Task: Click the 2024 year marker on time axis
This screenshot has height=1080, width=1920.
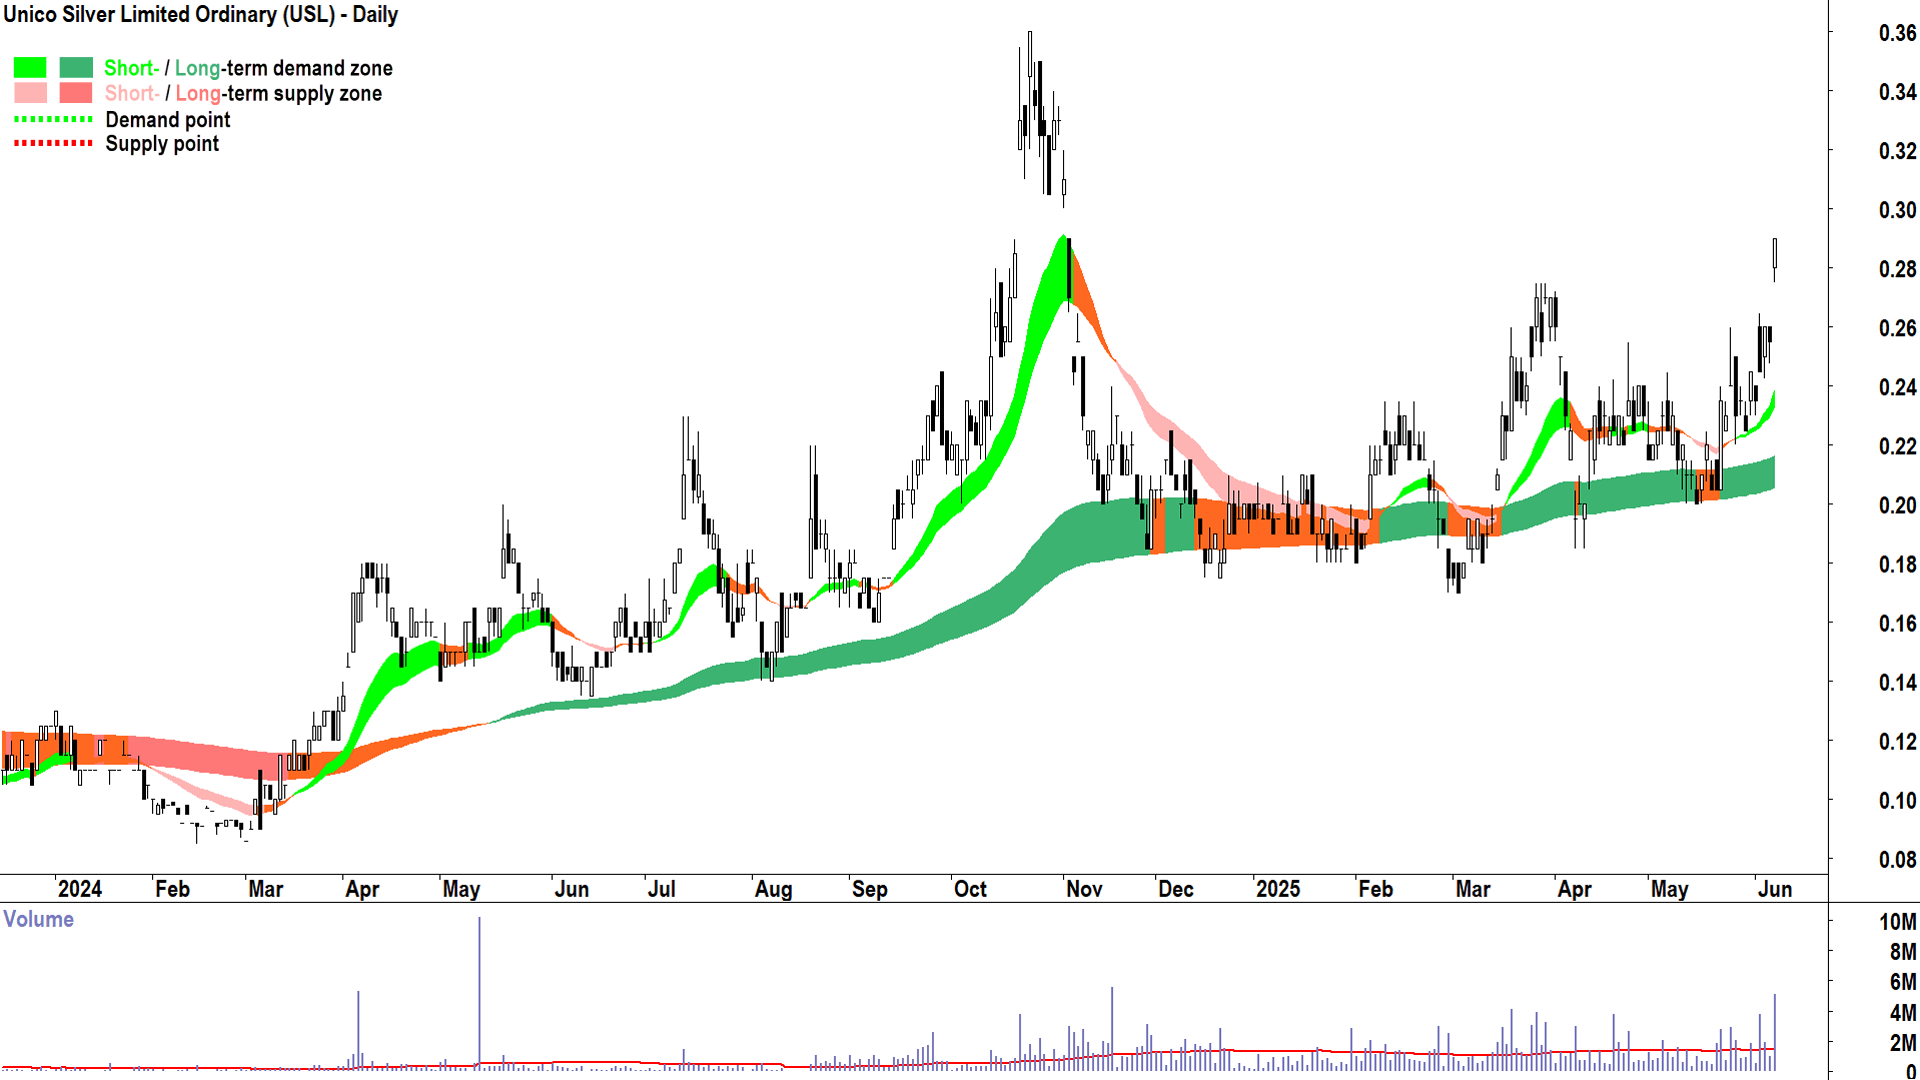Action: [x=80, y=889]
